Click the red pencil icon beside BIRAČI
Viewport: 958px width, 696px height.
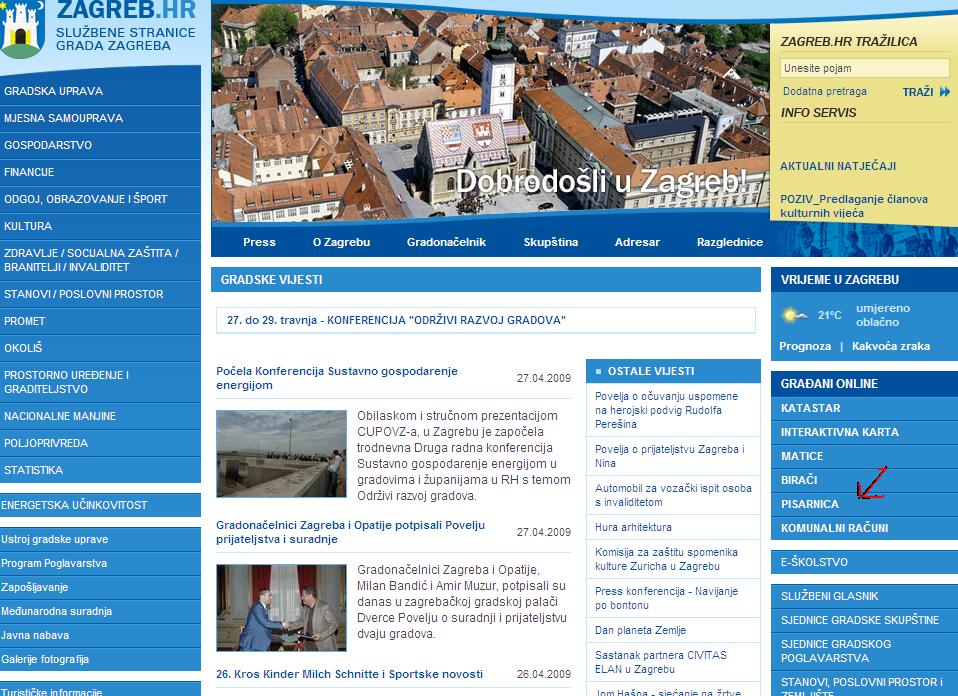click(871, 482)
